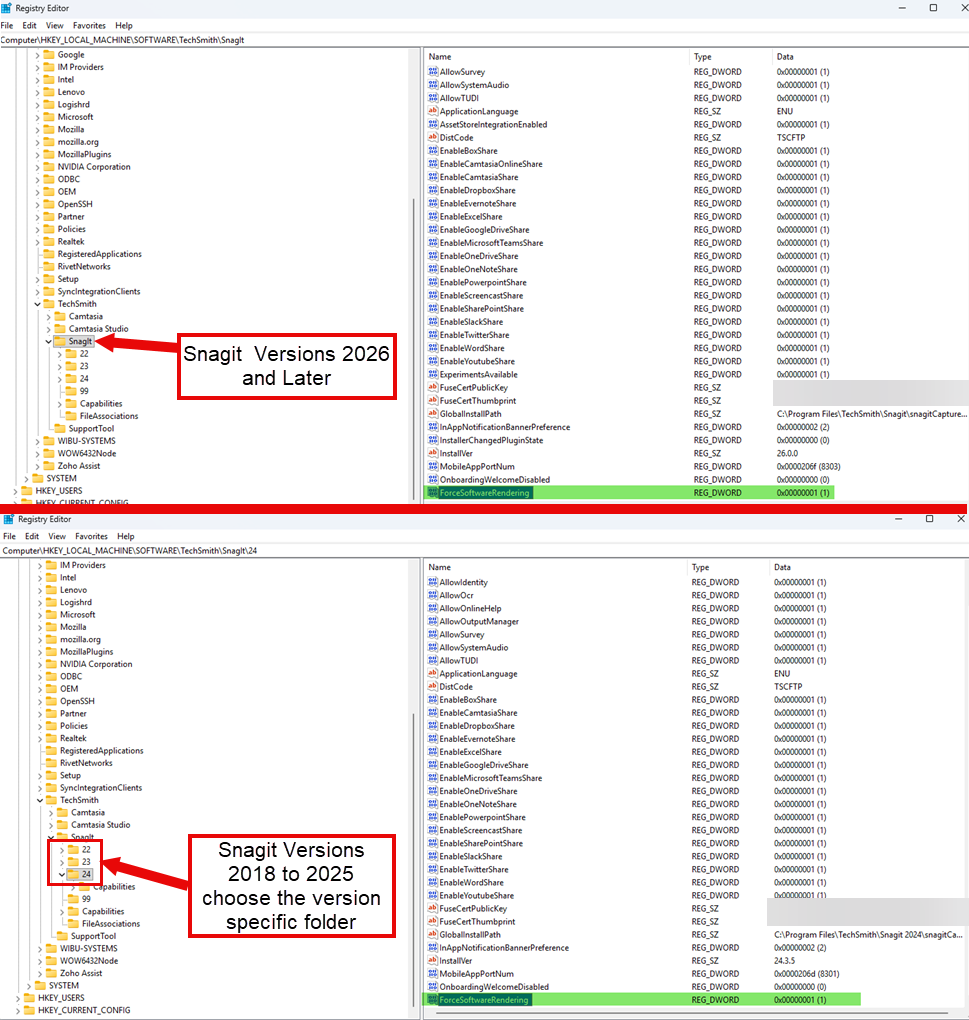Click the Data column header in upper window

click(785, 57)
